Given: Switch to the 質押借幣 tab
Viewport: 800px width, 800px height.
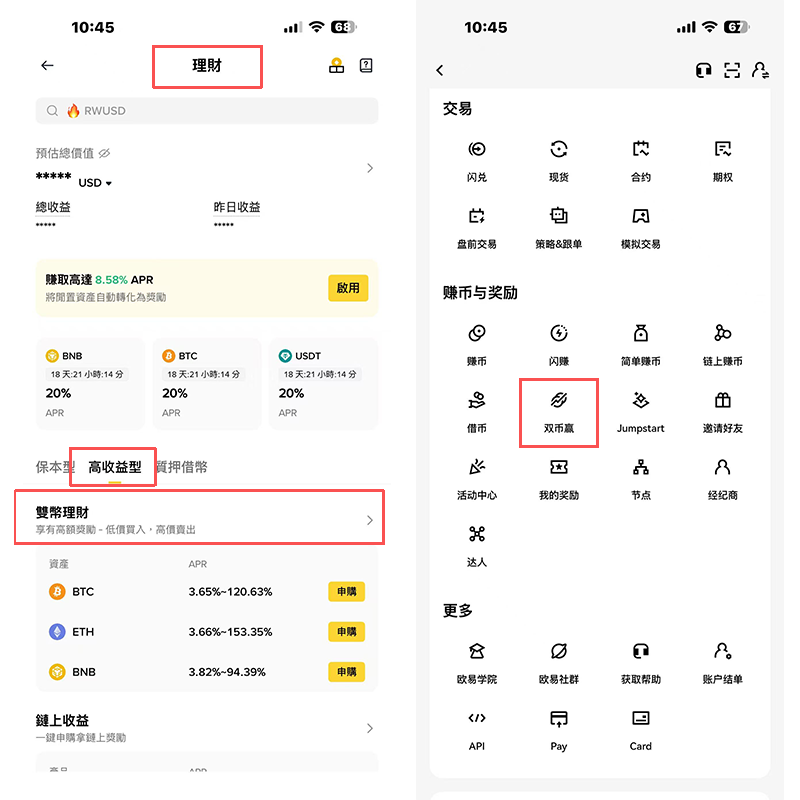Looking at the screenshot, I should click(x=182, y=467).
